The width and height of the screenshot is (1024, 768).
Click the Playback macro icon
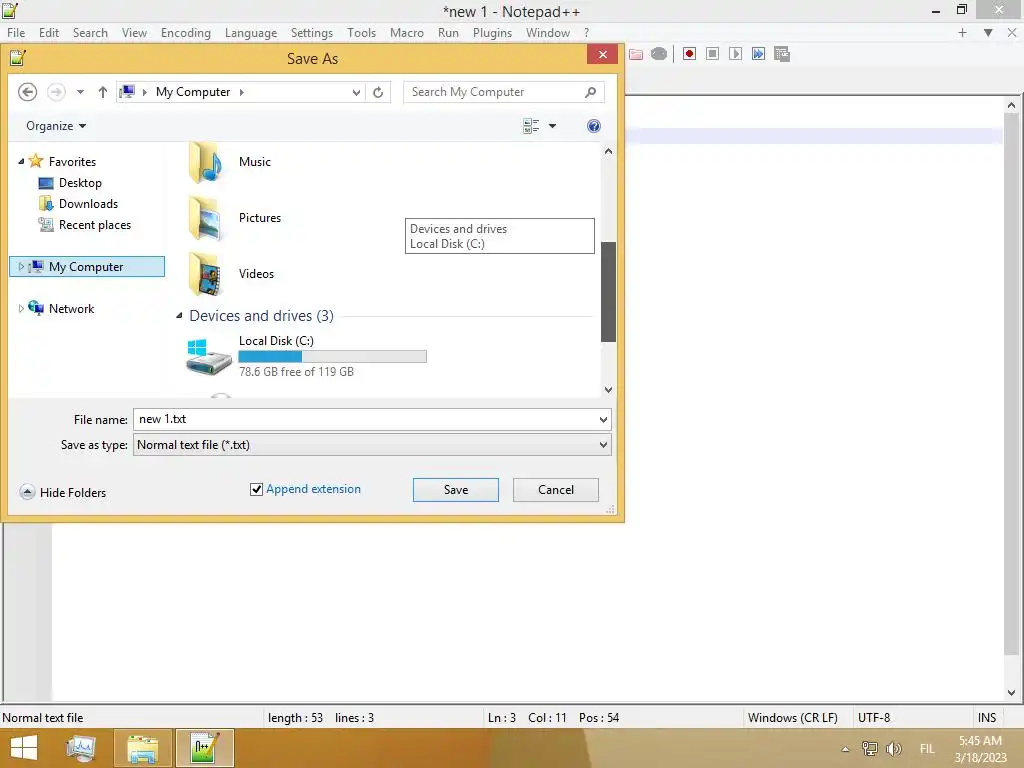735,54
